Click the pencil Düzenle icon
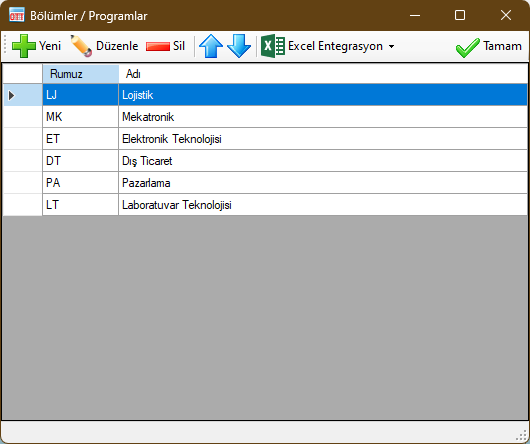530x444 pixels. (x=81, y=46)
